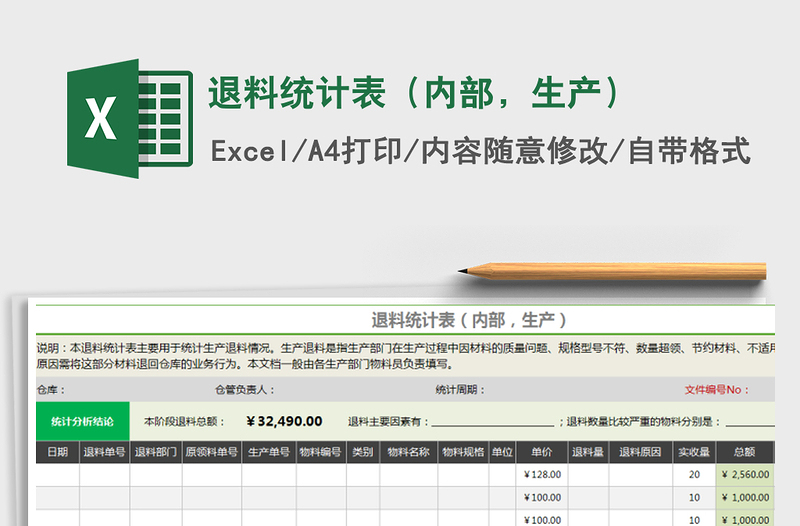Viewport: 800px width, 526px height.
Task: Select the 单价 column header
Action: [x=542, y=452]
